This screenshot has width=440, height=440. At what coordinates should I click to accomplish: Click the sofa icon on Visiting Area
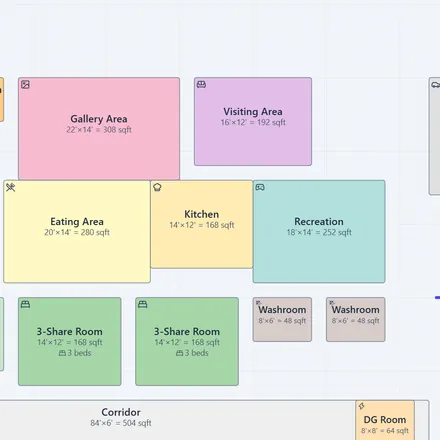[201, 85]
